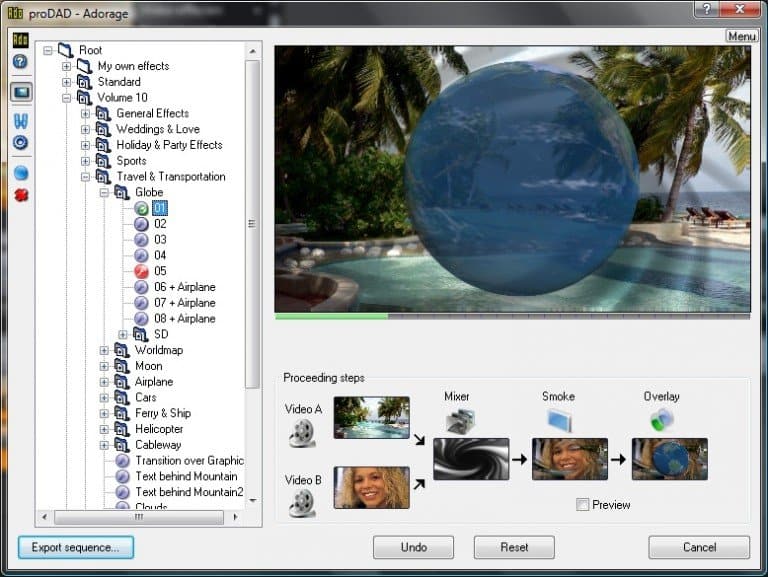This screenshot has height=577, width=768.
Task: Click the title bar help button
Action: [x=707, y=9]
